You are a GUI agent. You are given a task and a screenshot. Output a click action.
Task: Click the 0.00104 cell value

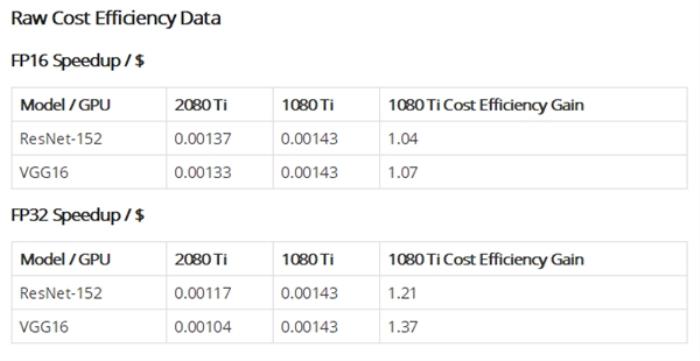pos(203,327)
